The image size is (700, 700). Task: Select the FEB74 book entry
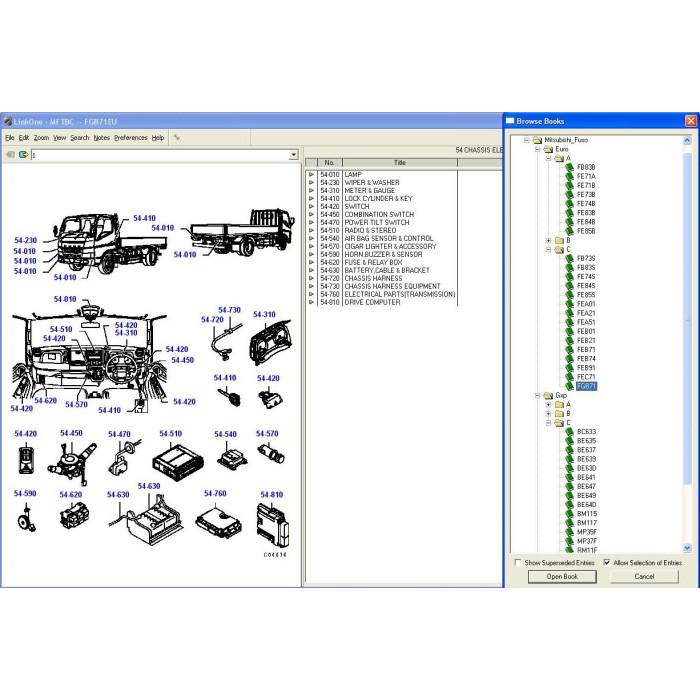[586, 358]
